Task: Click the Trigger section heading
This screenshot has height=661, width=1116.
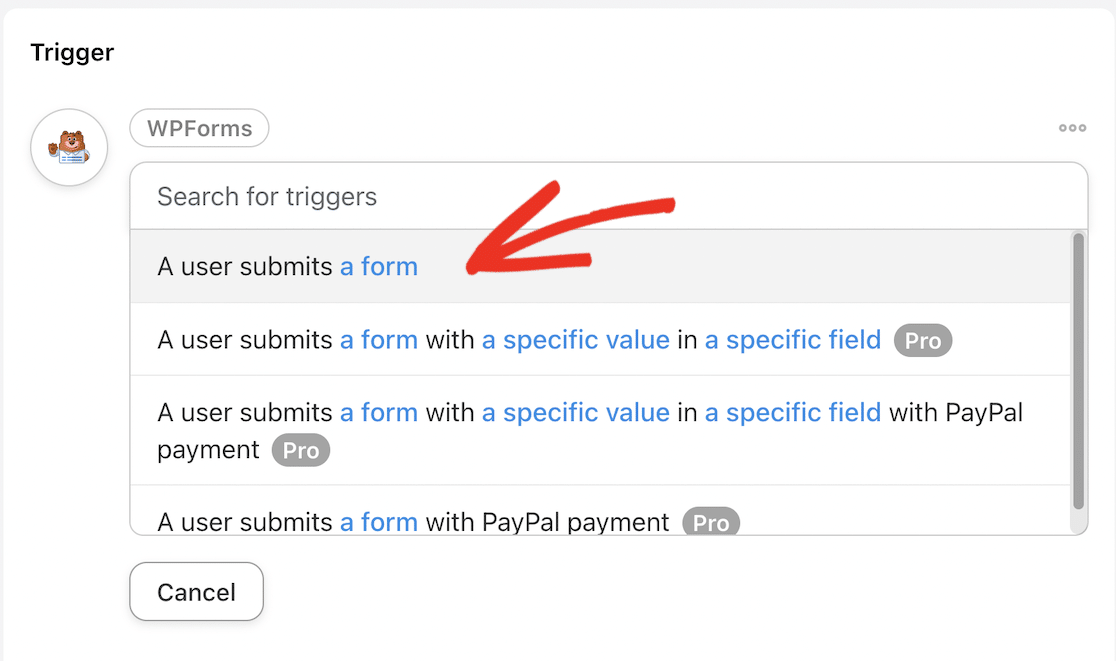Action: (x=72, y=52)
